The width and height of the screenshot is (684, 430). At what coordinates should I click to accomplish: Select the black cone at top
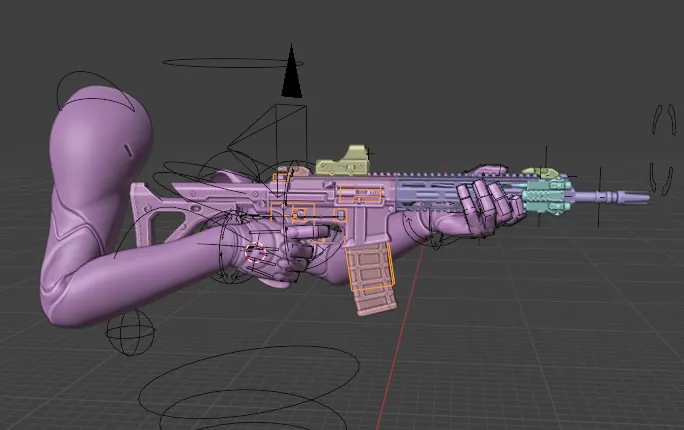coord(291,78)
